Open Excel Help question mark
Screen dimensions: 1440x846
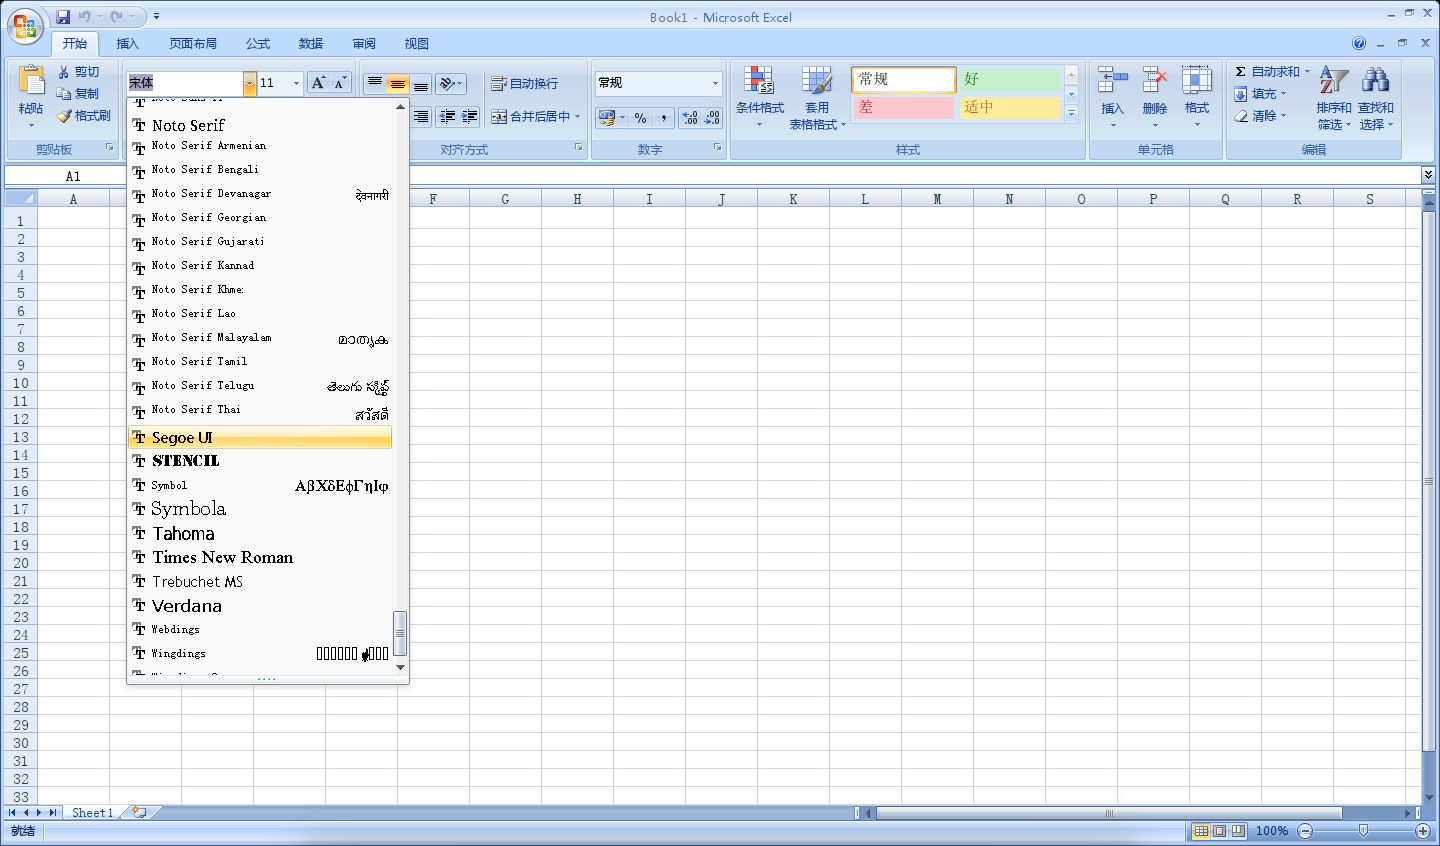click(x=1359, y=43)
